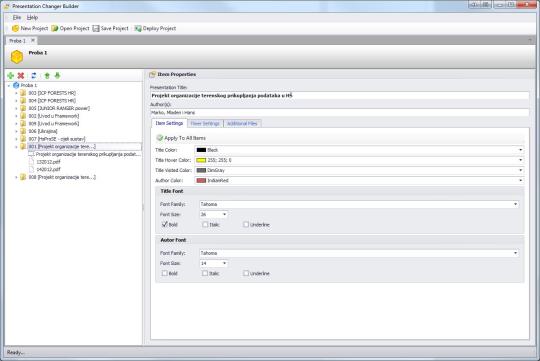Enable Bold in the Autor Font section
Image resolution: width=540 pixels, height=361 pixels.
click(x=165, y=273)
